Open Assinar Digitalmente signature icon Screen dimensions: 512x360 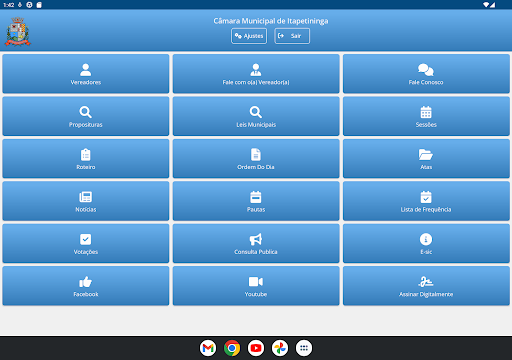point(426,282)
